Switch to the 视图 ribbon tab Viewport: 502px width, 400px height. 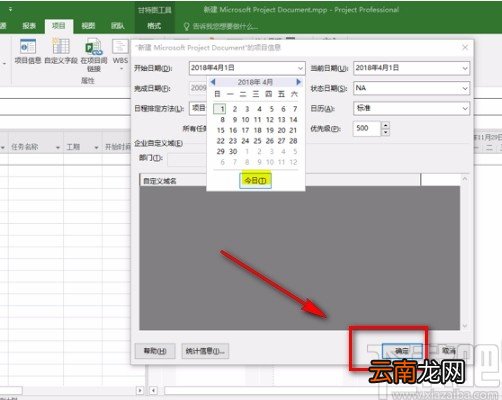[x=88, y=26]
